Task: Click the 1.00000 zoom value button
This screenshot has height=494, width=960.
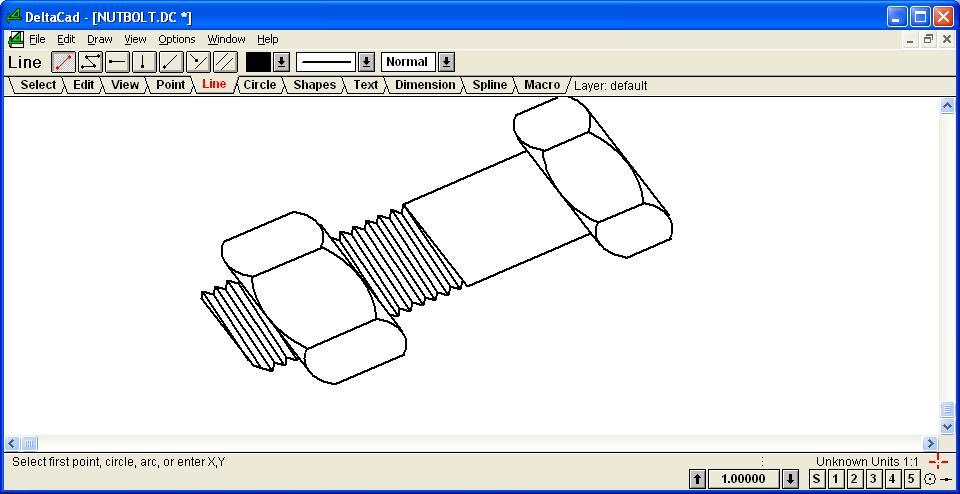Action: (743, 479)
